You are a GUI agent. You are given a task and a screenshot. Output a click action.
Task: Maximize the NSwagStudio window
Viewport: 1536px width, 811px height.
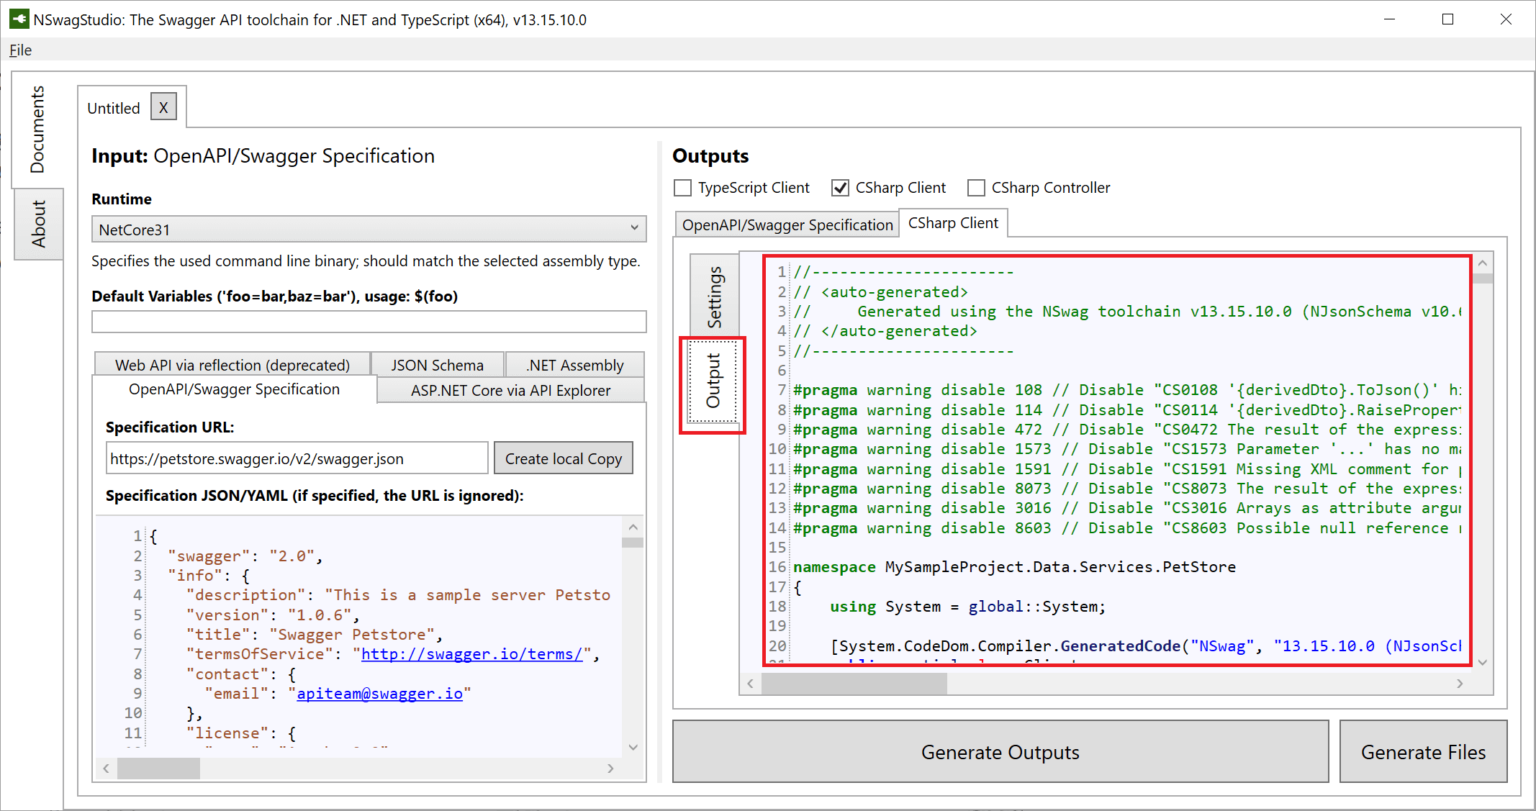pos(1447,19)
